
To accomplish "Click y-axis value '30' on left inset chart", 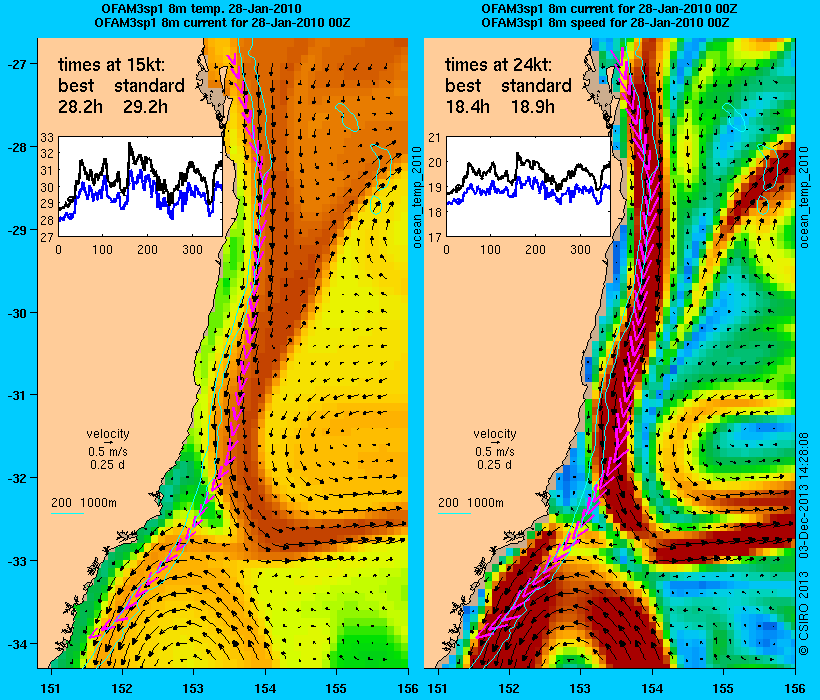I will click(48, 187).
